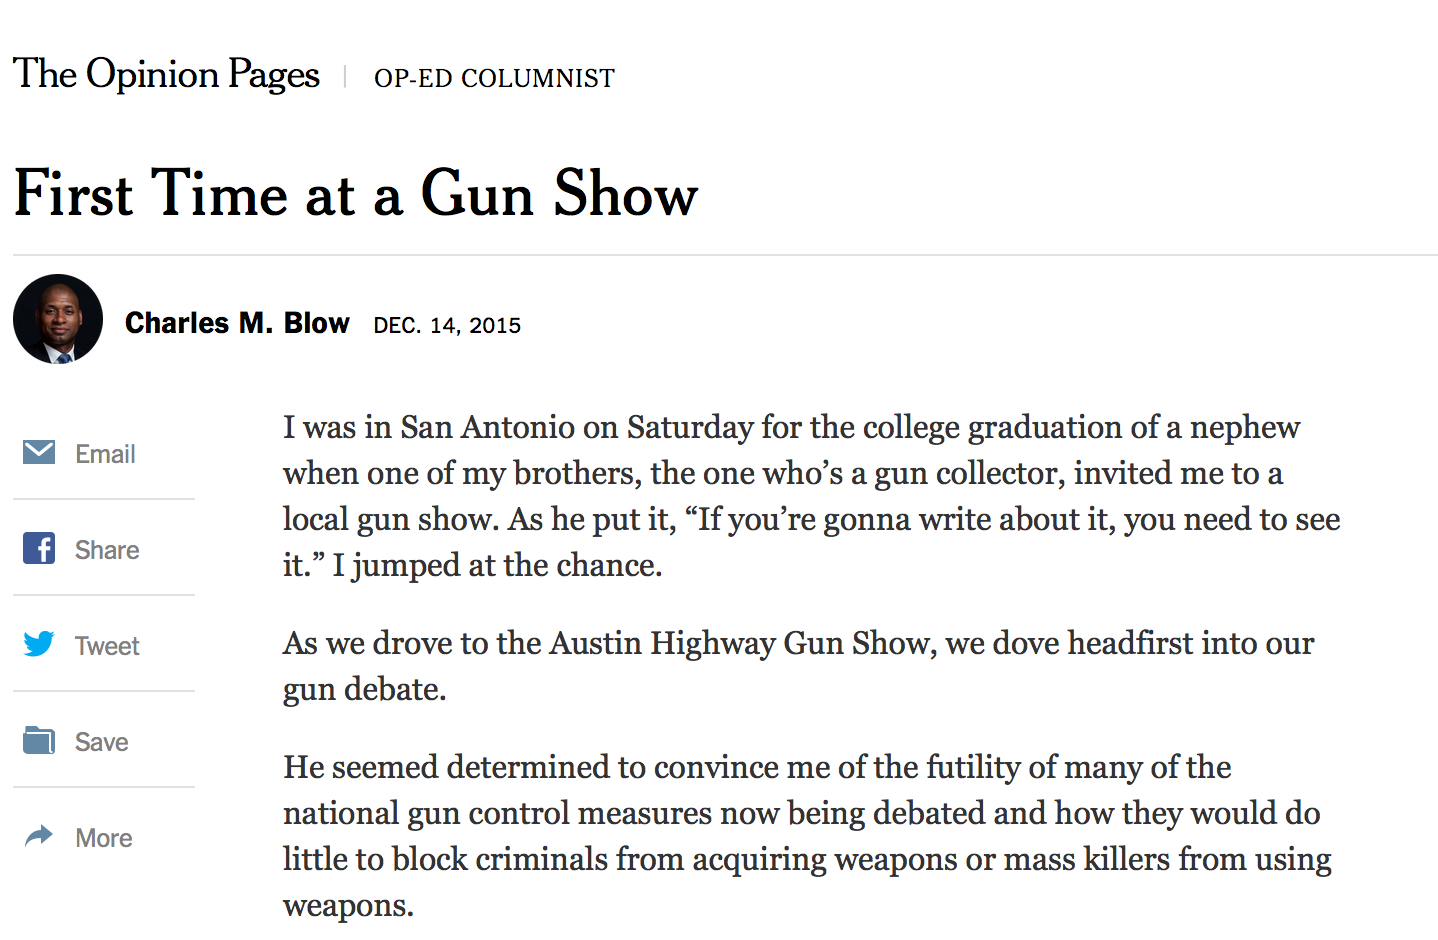Click the divider line under the headline
Viewport: 1438px width, 940px height.
coord(725,255)
